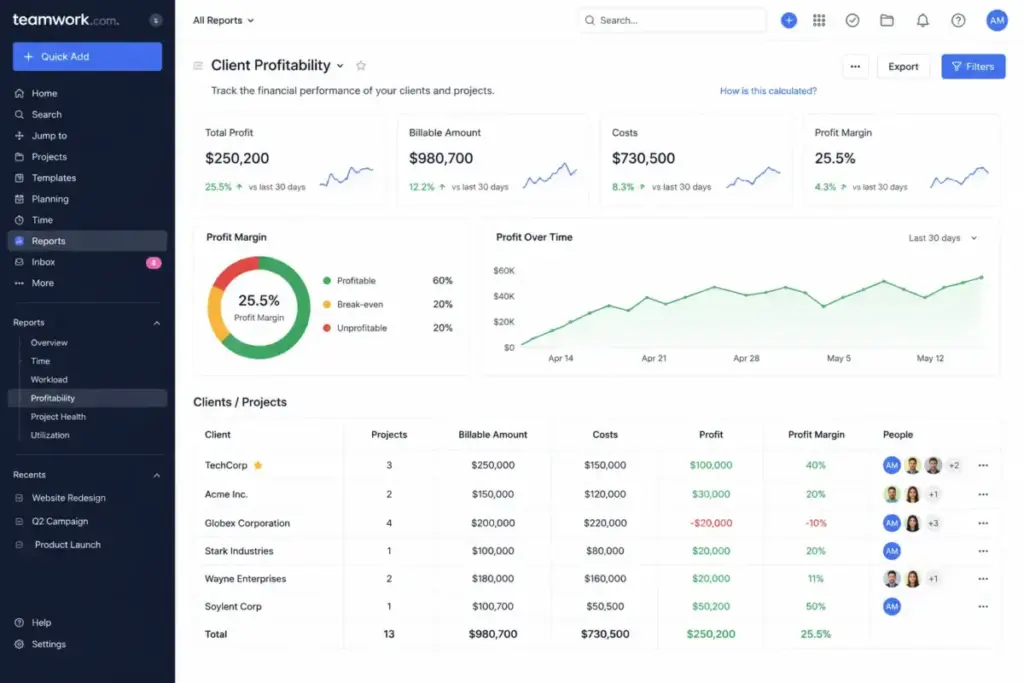1024x683 pixels.
Task: Open the AM user avatar menu in header
Action: tap(997, 20)
